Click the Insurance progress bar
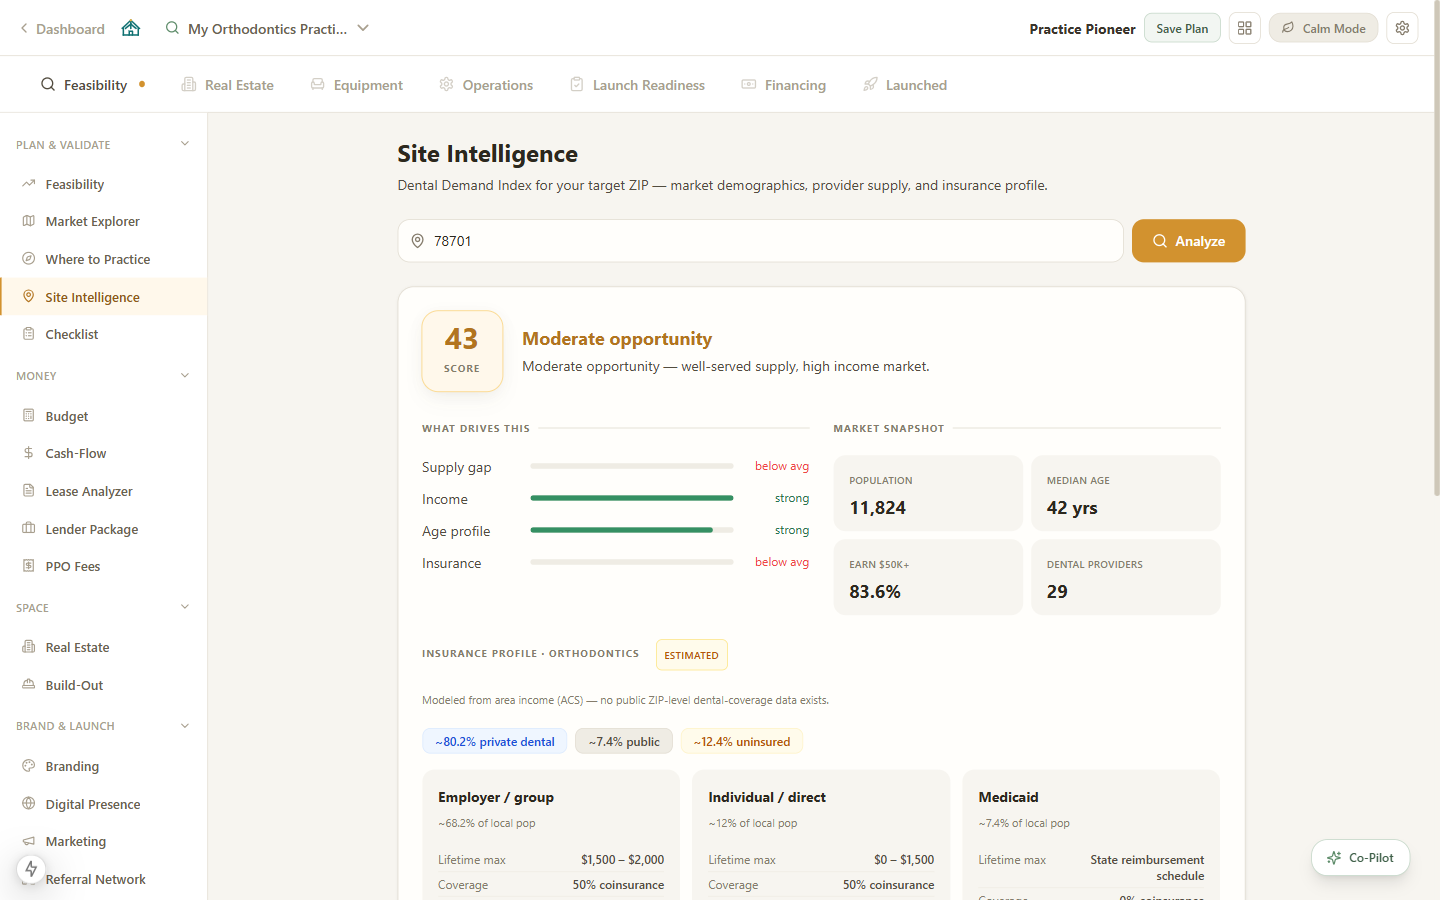This screenshot has height=900, width=1440. pos(632,562)
